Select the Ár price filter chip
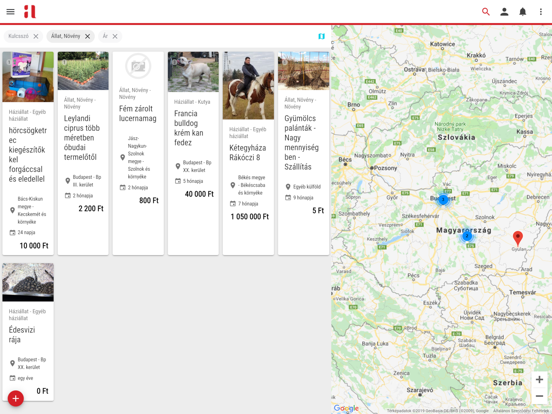 [105, 36]
